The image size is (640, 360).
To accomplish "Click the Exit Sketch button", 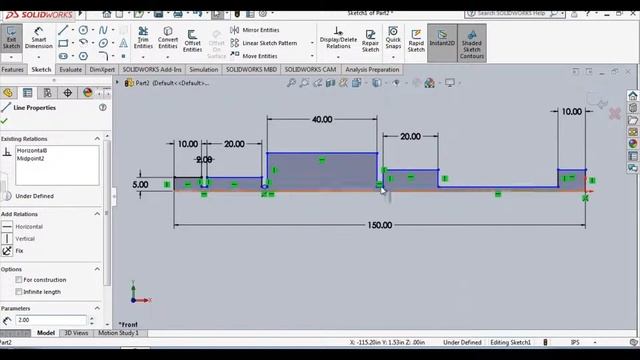I will pos(11,39).
